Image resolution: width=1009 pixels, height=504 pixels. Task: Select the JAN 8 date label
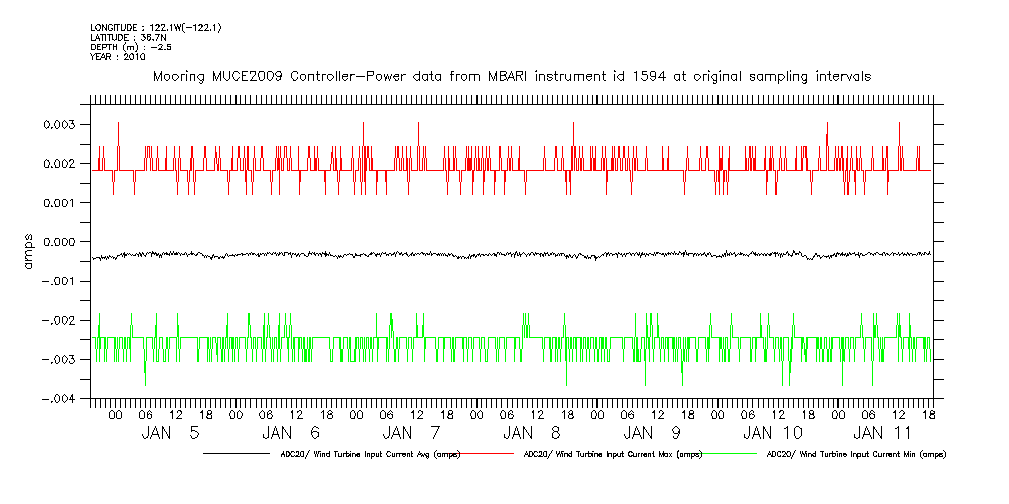[532, 433]
